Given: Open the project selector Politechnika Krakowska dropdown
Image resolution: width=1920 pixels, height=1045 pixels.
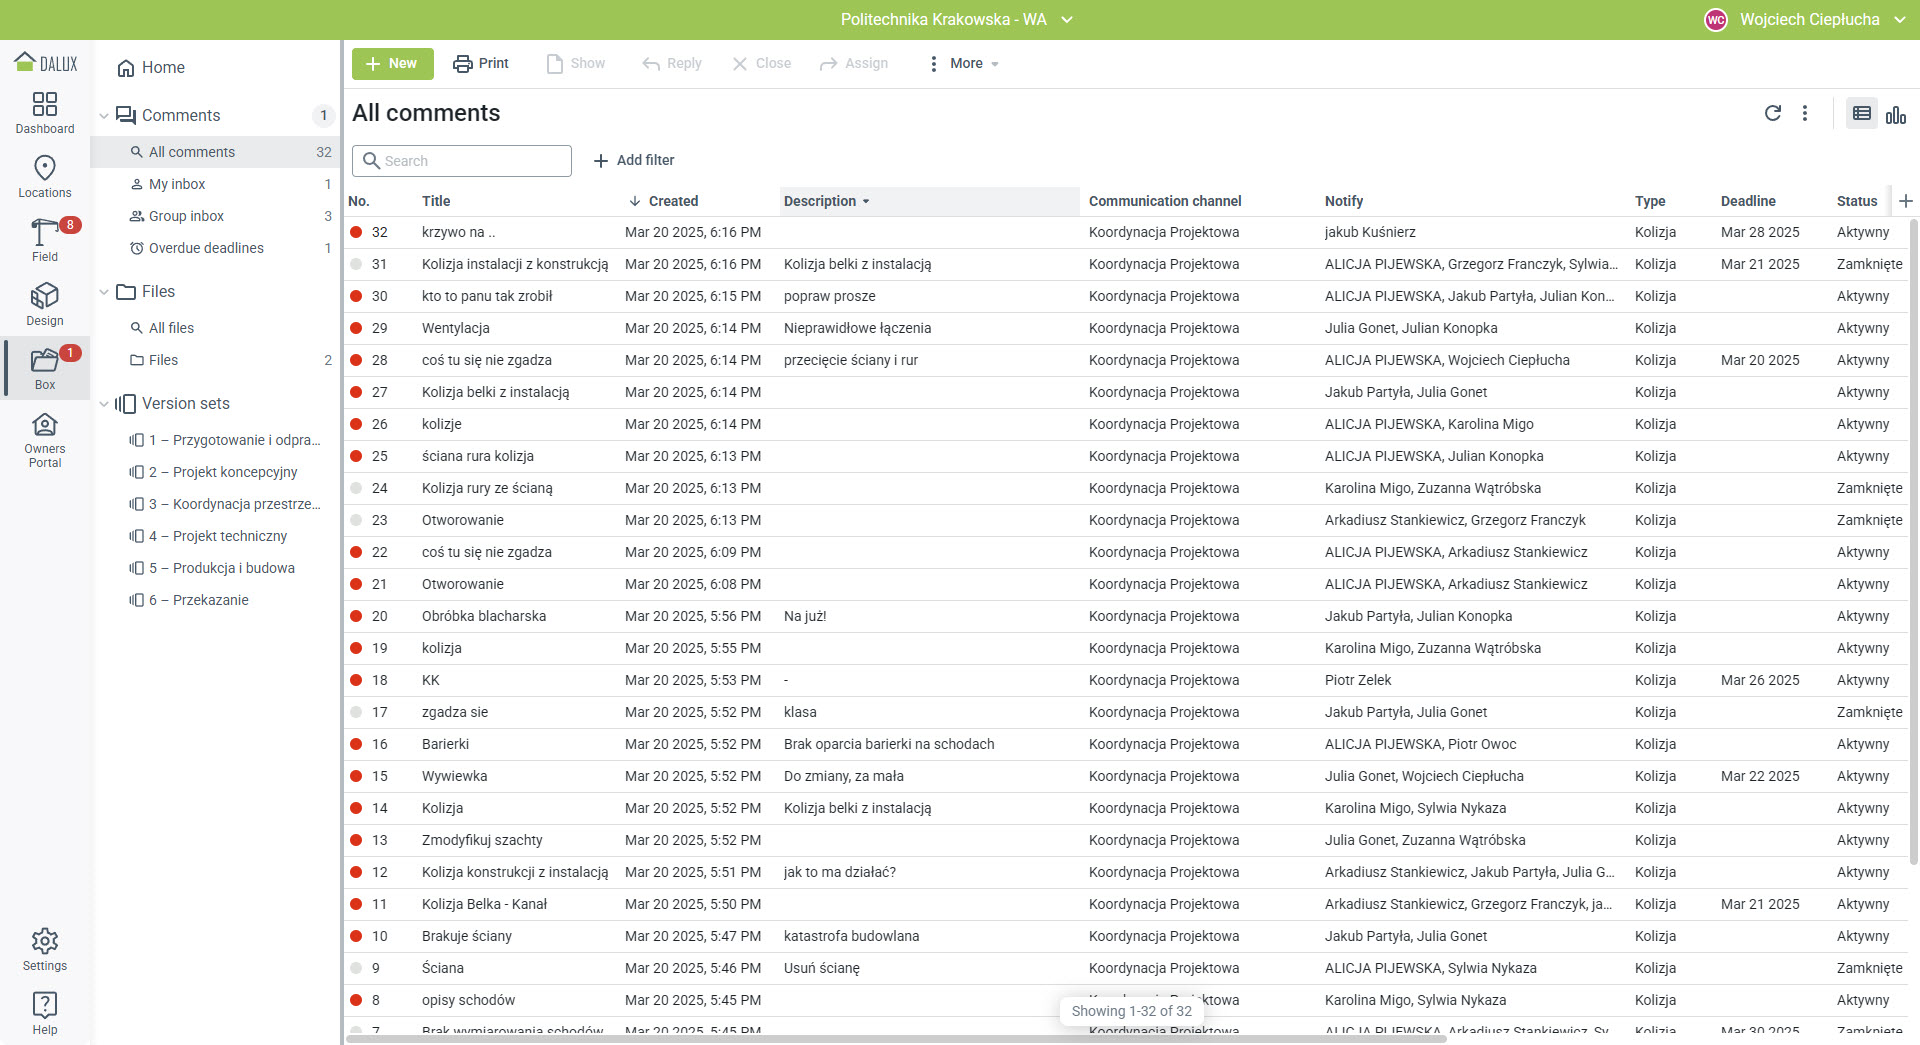Looking at the screenshot, I should pos(956,20).
